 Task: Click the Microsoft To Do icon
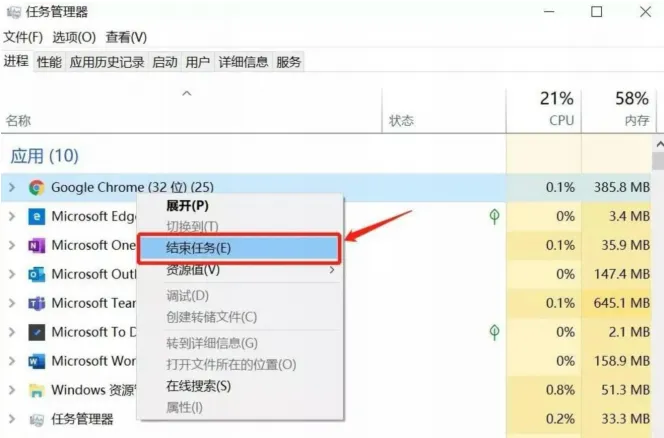(x=36, y=332)
